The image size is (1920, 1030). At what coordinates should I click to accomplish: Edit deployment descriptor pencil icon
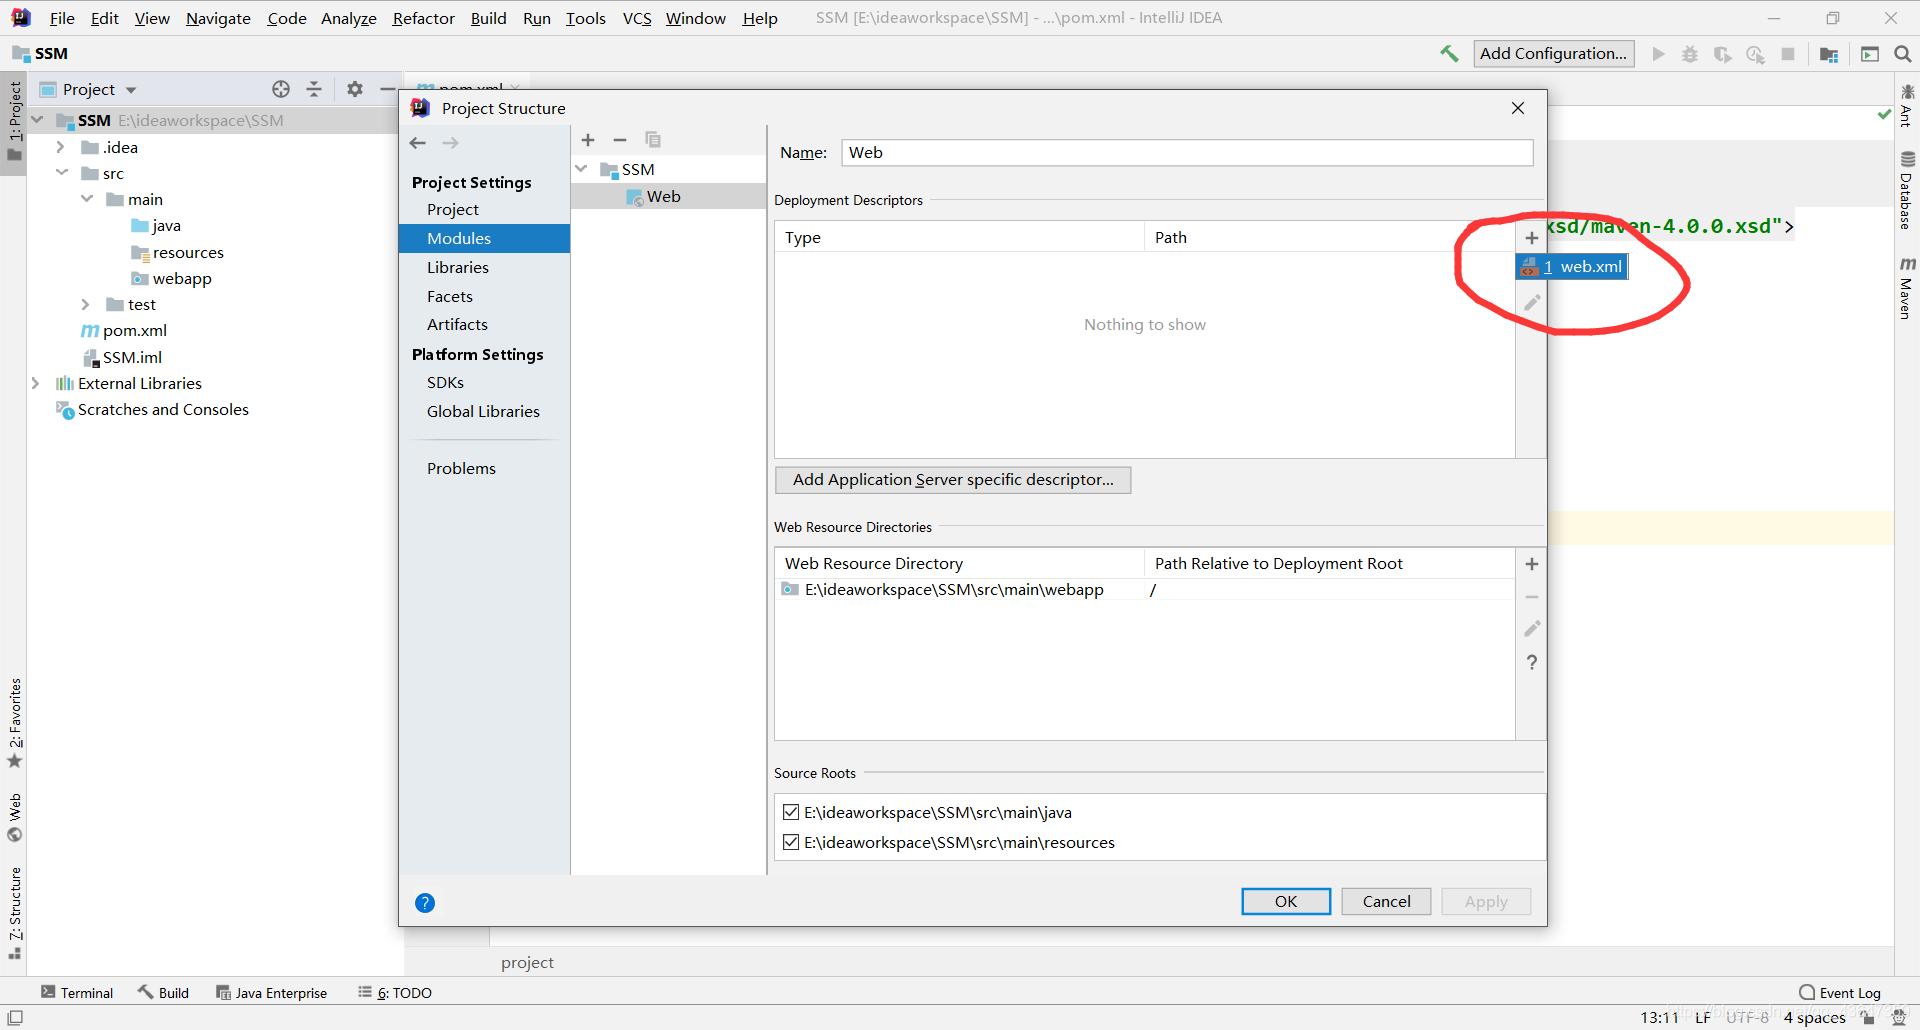1531,302
